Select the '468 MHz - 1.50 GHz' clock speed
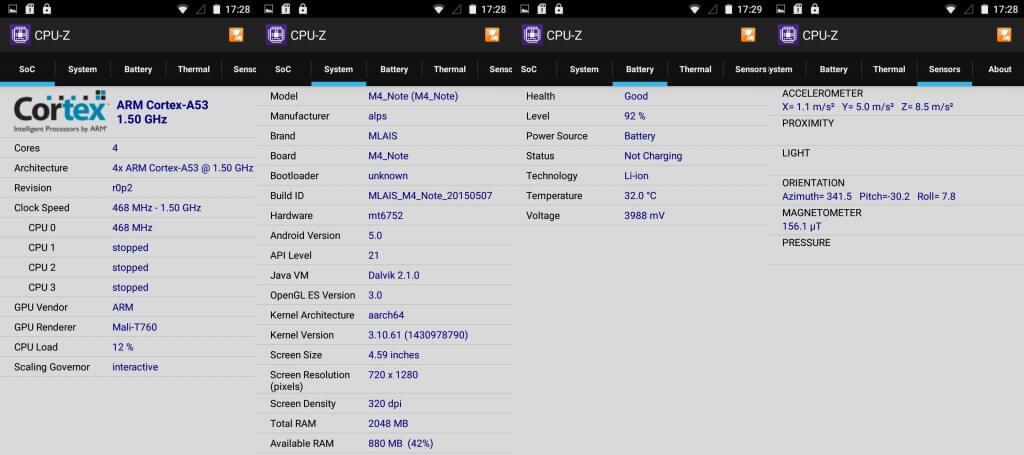1024x455 pixels. click(157, 208)
